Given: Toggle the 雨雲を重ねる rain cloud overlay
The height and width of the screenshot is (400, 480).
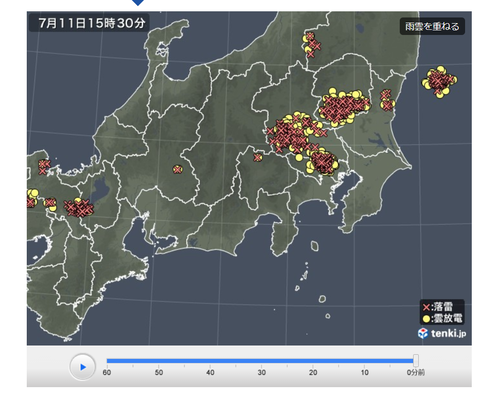Looking at the screenshot, I should pos(432,26).
